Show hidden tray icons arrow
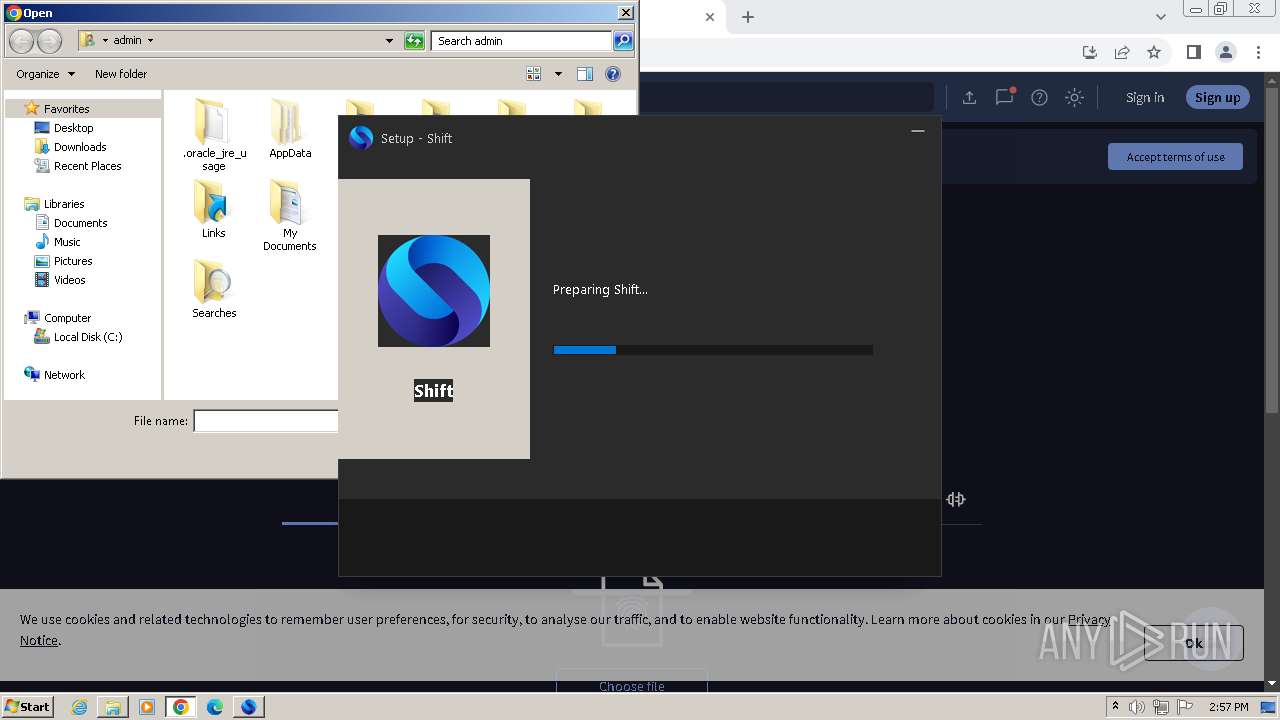Screen dimensions: 1280x720 point(1115,707)
